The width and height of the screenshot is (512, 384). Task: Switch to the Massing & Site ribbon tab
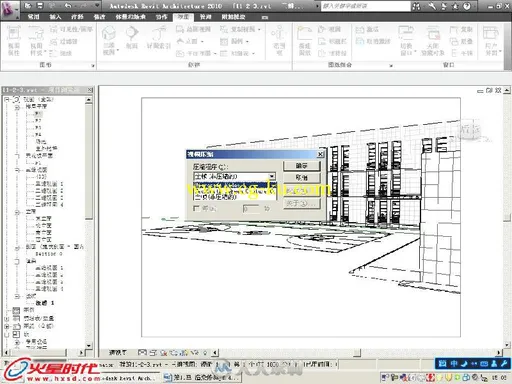point(130,17)
